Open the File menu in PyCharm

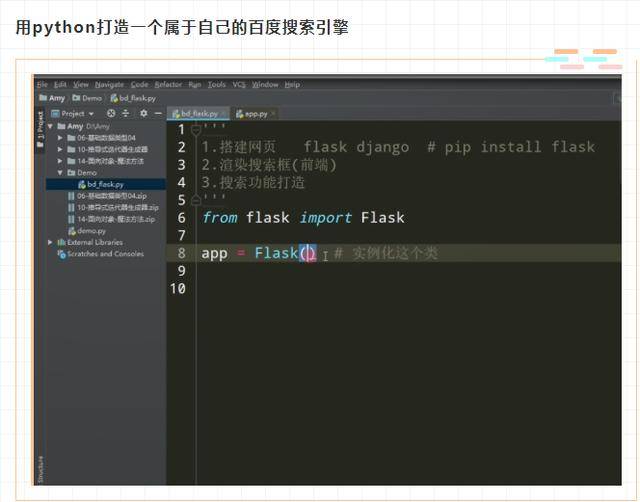pos(42,84)
